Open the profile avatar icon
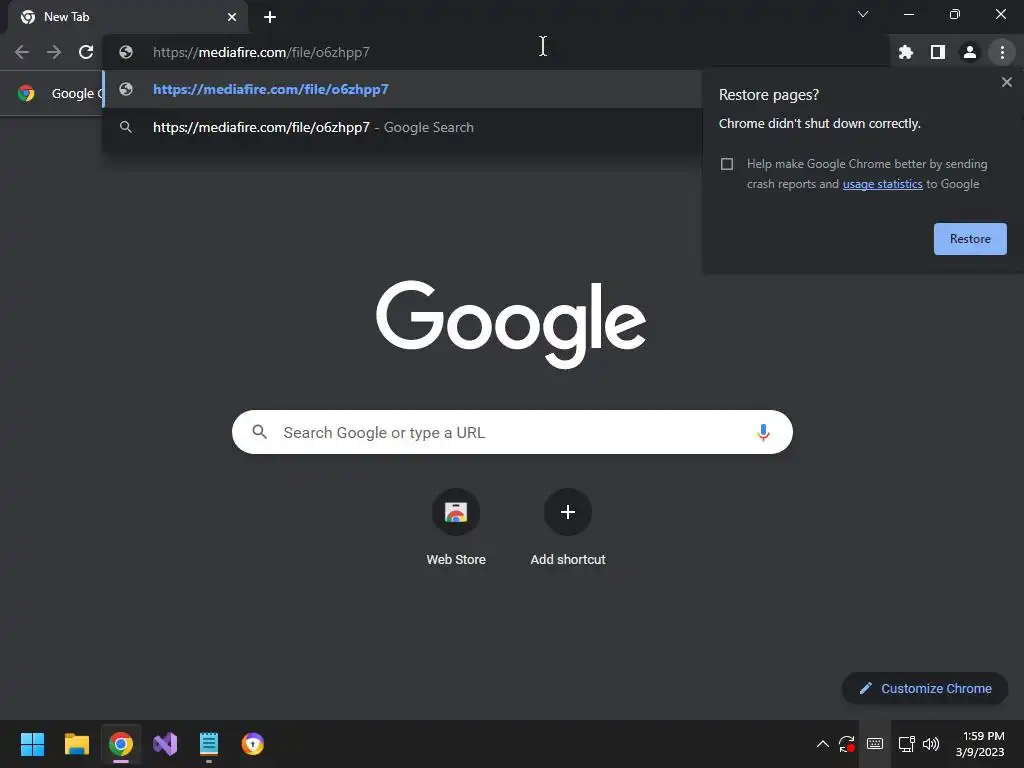Image resolution: width=1024 pixels, height=768 pixels. pos(970,52)
